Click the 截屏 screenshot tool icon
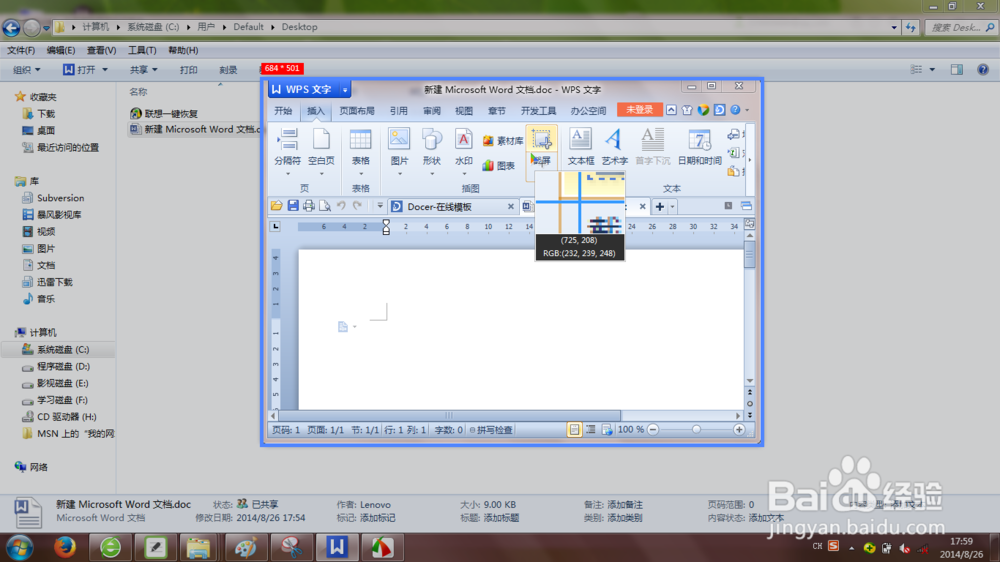 [541, 139]
